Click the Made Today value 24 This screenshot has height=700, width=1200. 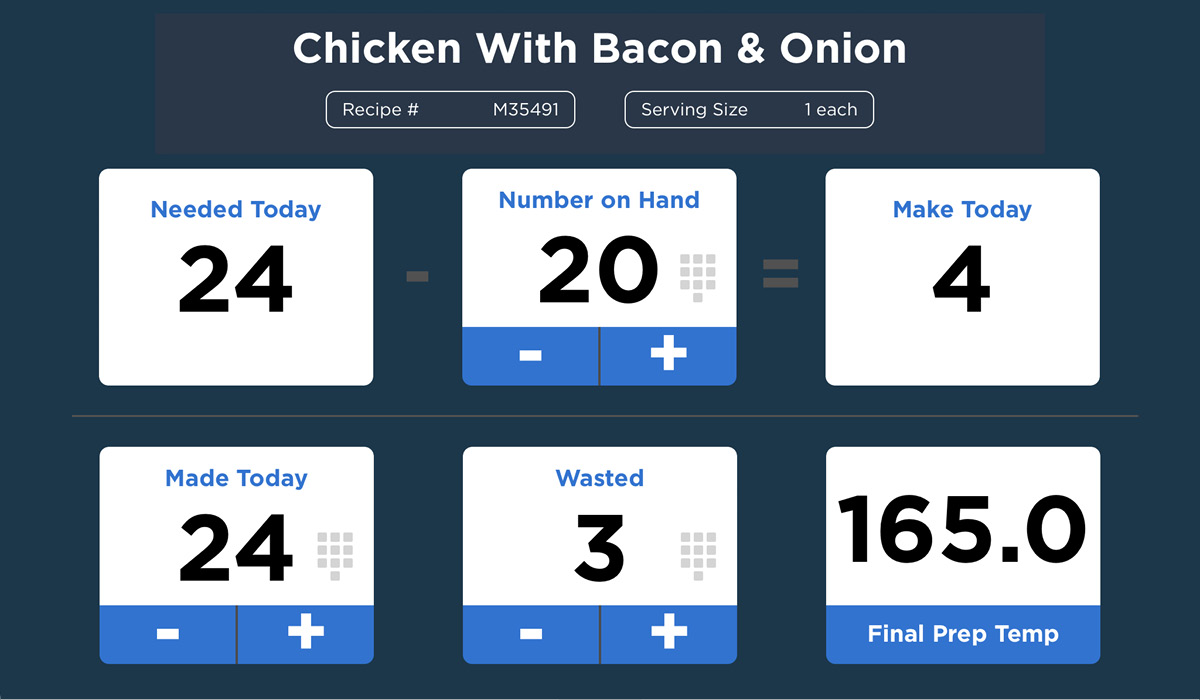[236, 551]
